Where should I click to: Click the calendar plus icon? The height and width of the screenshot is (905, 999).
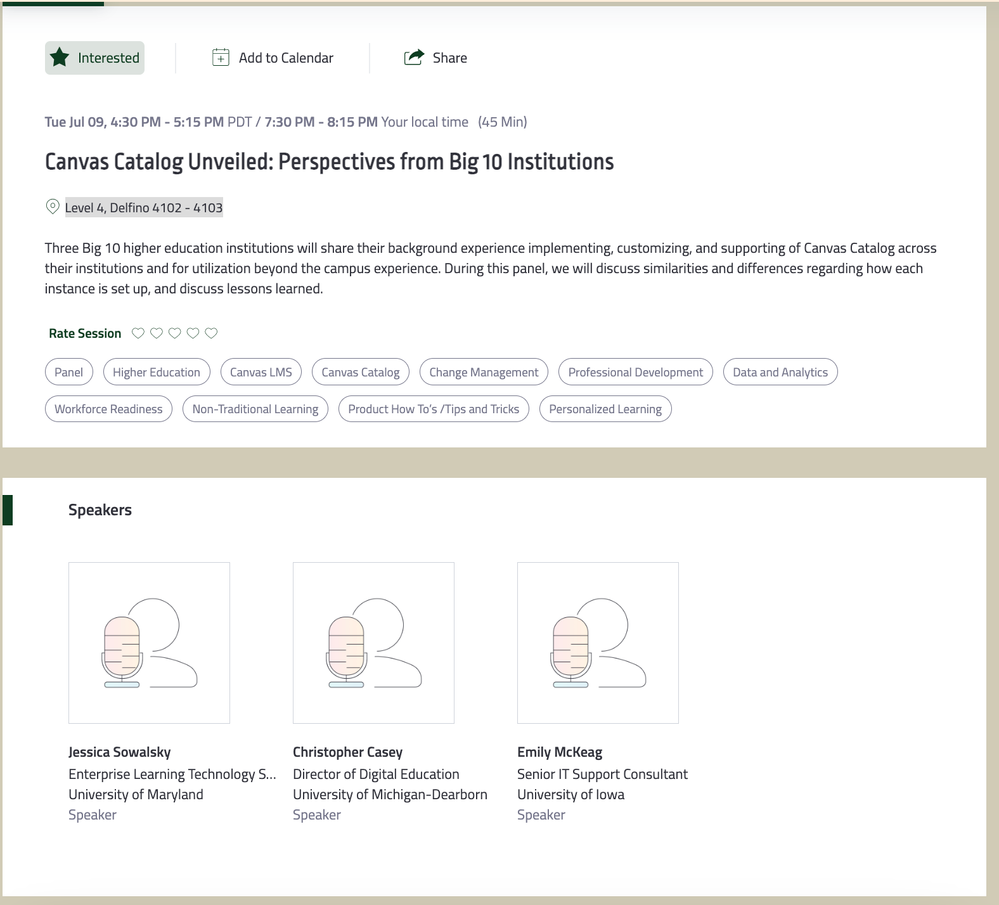click(x=221, y=58)
